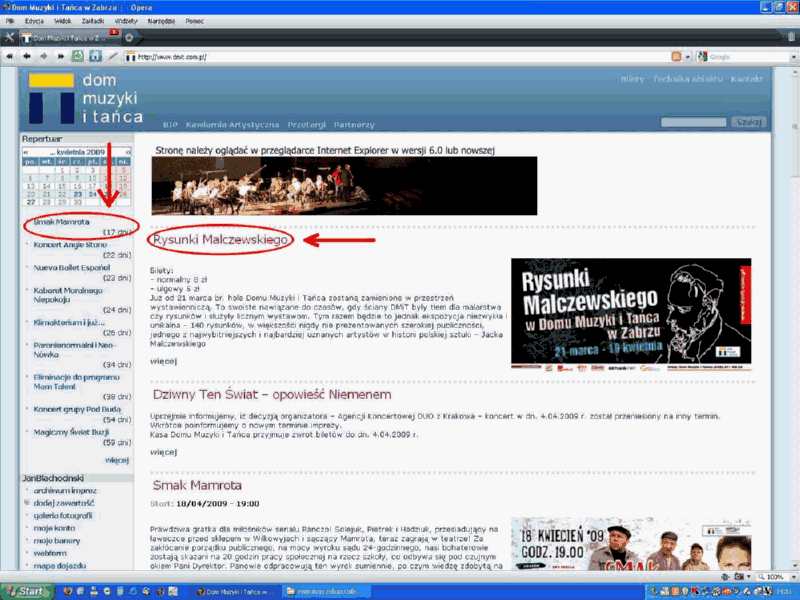The image size is (800, 600).
Task: Click the Opera panel wrench icon
Action: pyautogui.click(x=10, y=37)
